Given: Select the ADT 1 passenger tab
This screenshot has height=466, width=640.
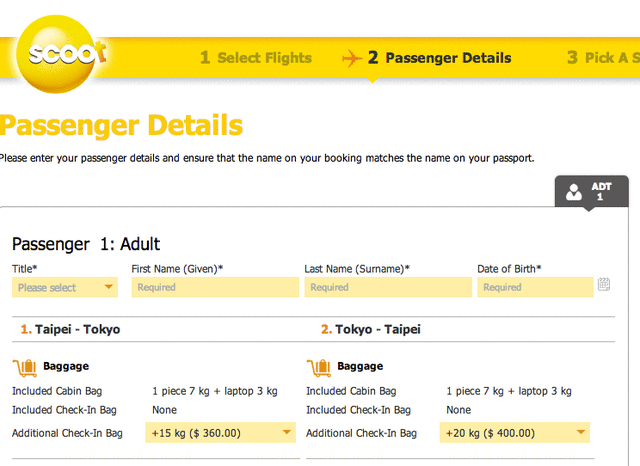Looking at the screenshot, I should (x=591, y=191).
